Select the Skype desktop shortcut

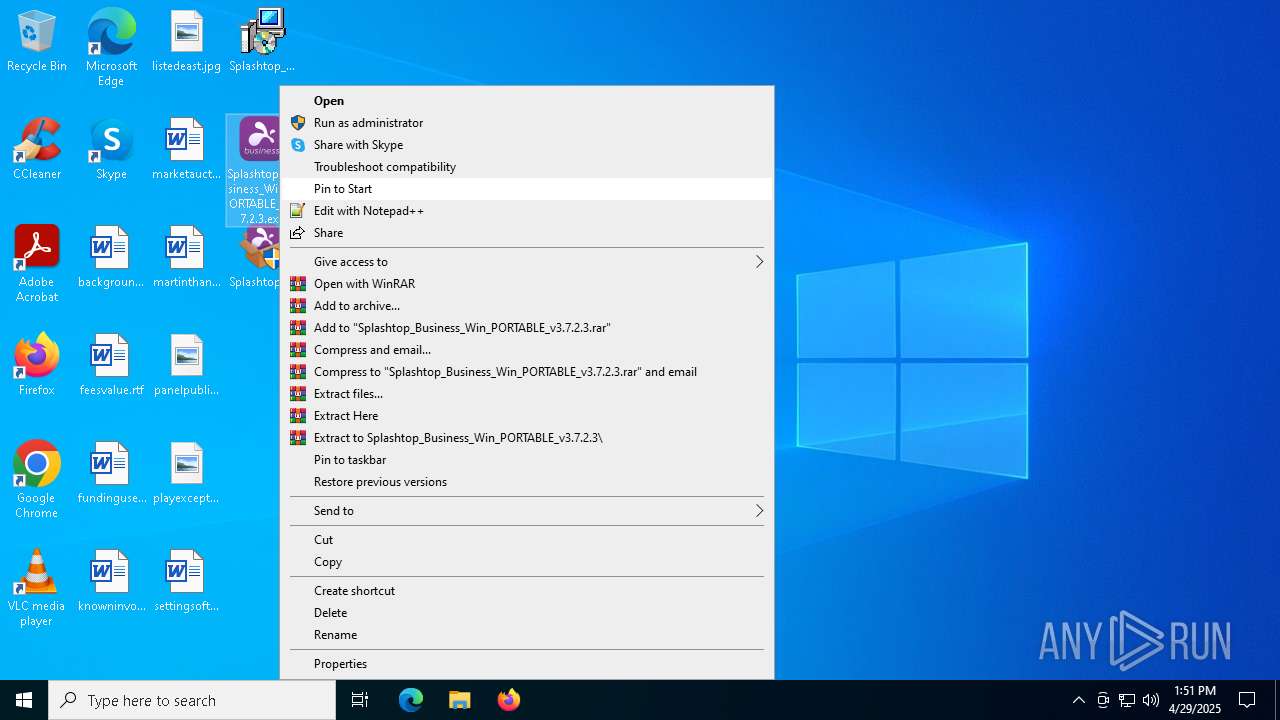click(111, 150)
